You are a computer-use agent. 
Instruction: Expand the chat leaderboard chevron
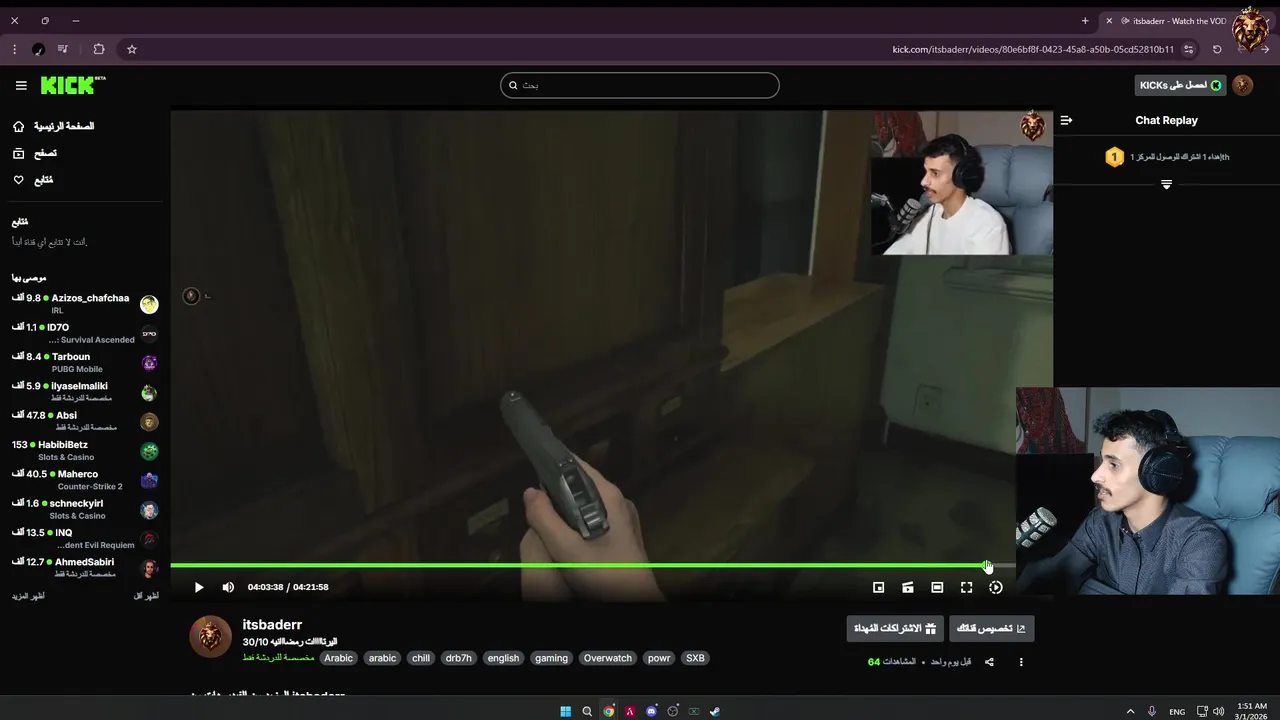click(x=1166, y=184)
